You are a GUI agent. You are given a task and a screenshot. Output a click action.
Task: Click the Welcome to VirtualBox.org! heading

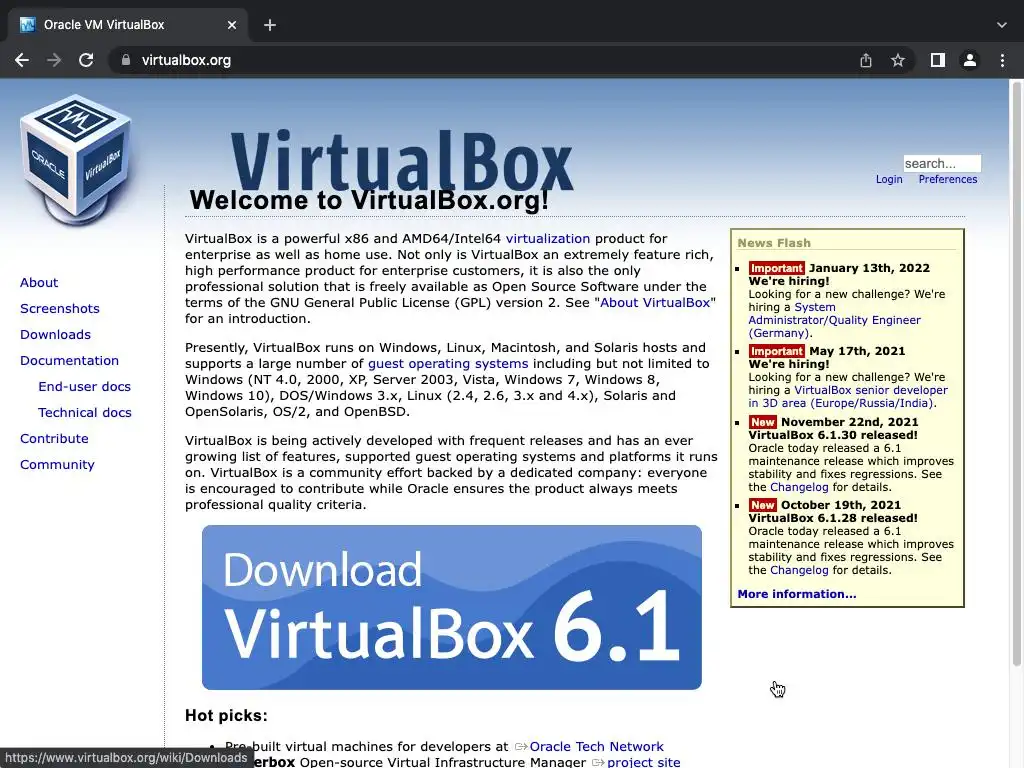pos(369,200)
